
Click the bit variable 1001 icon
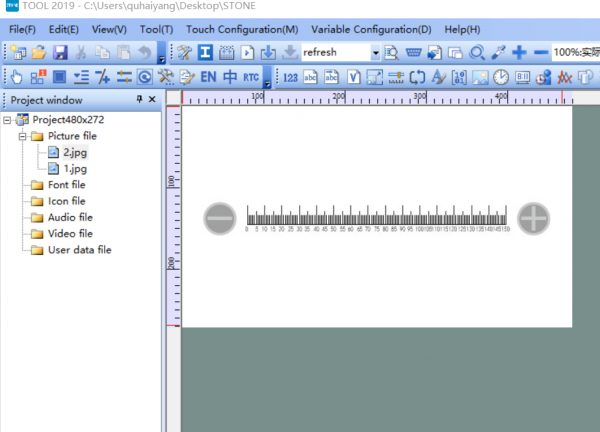[459, 77]
